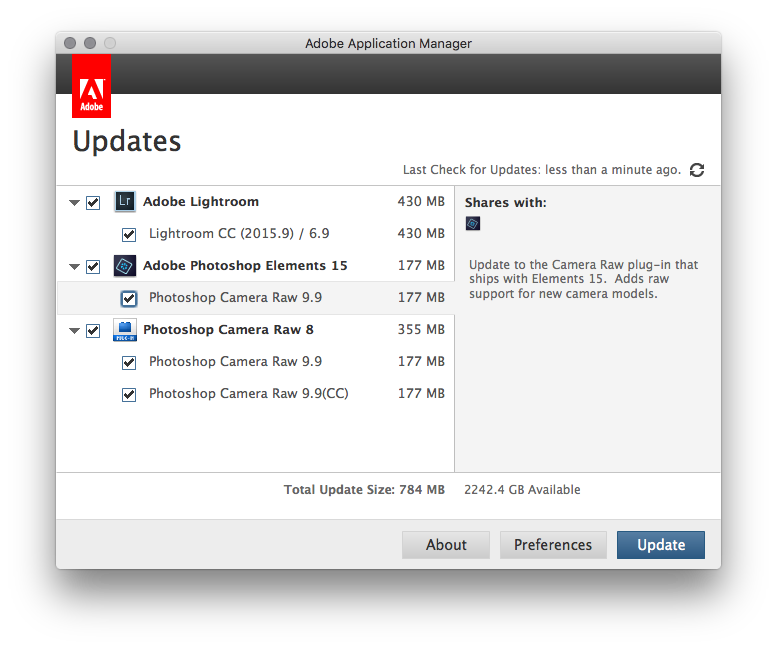Click 2242.4 GB Available text
777x649 pixels.
coord(522,489)
